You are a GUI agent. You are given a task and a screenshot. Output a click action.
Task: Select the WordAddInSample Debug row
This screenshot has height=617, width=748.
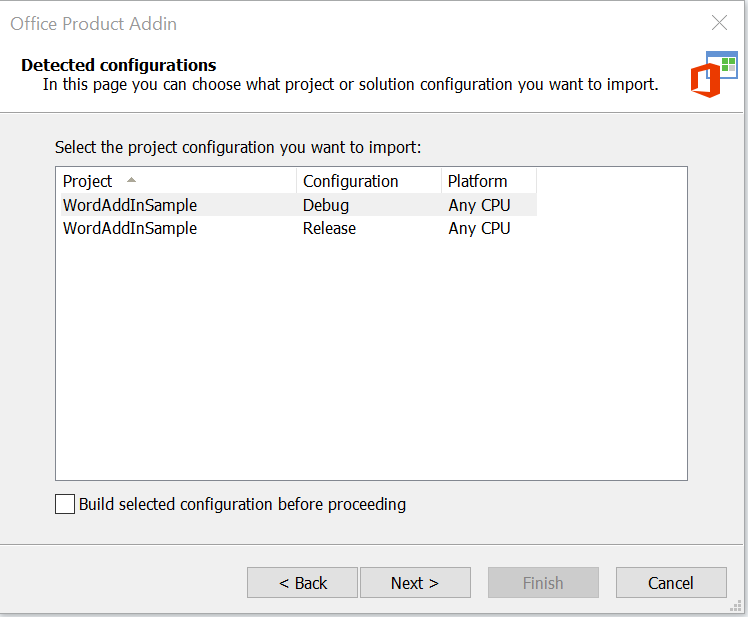pyautogui.click(x=299, y=205)
